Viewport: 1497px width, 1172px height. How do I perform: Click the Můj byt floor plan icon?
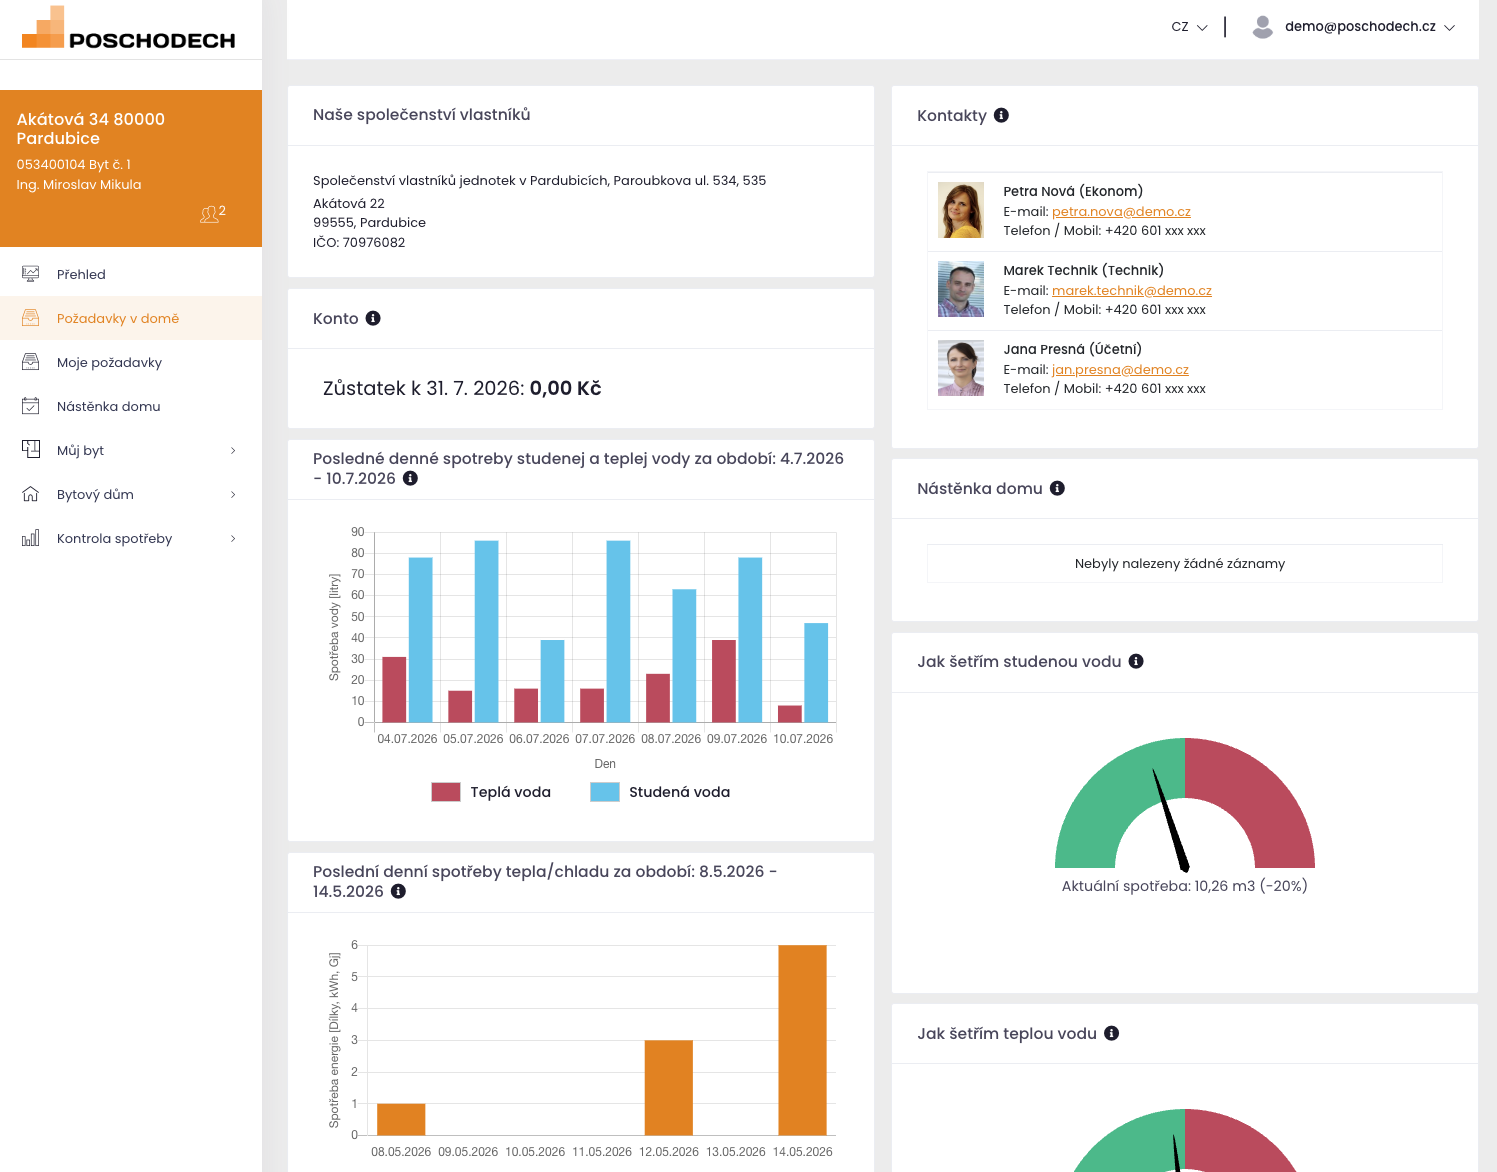coord(31,450)
